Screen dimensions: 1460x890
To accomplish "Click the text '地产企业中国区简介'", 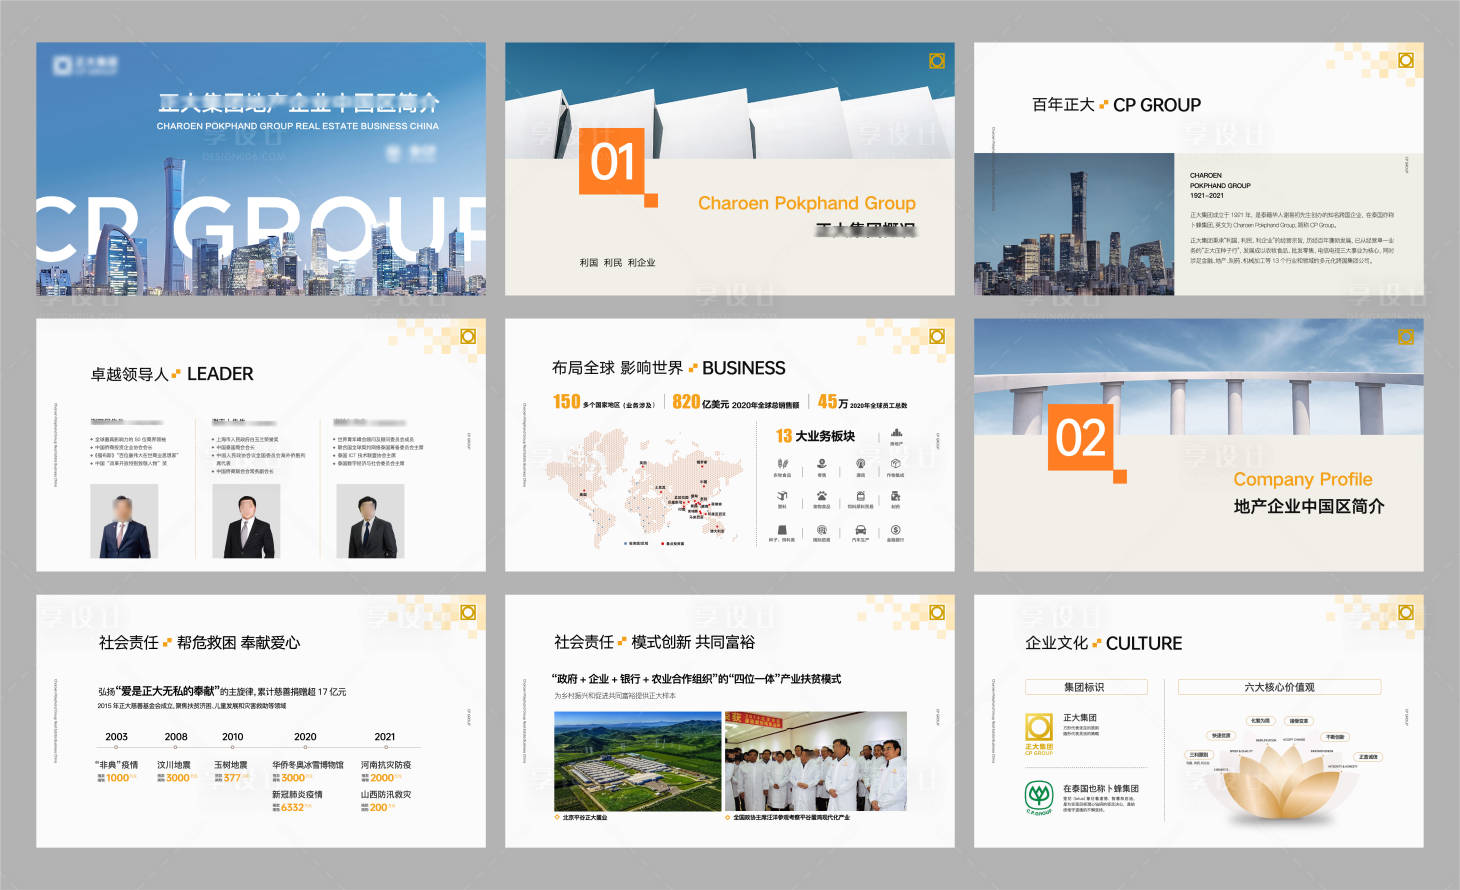I will pyautogui.click(x=1309, y=506).
